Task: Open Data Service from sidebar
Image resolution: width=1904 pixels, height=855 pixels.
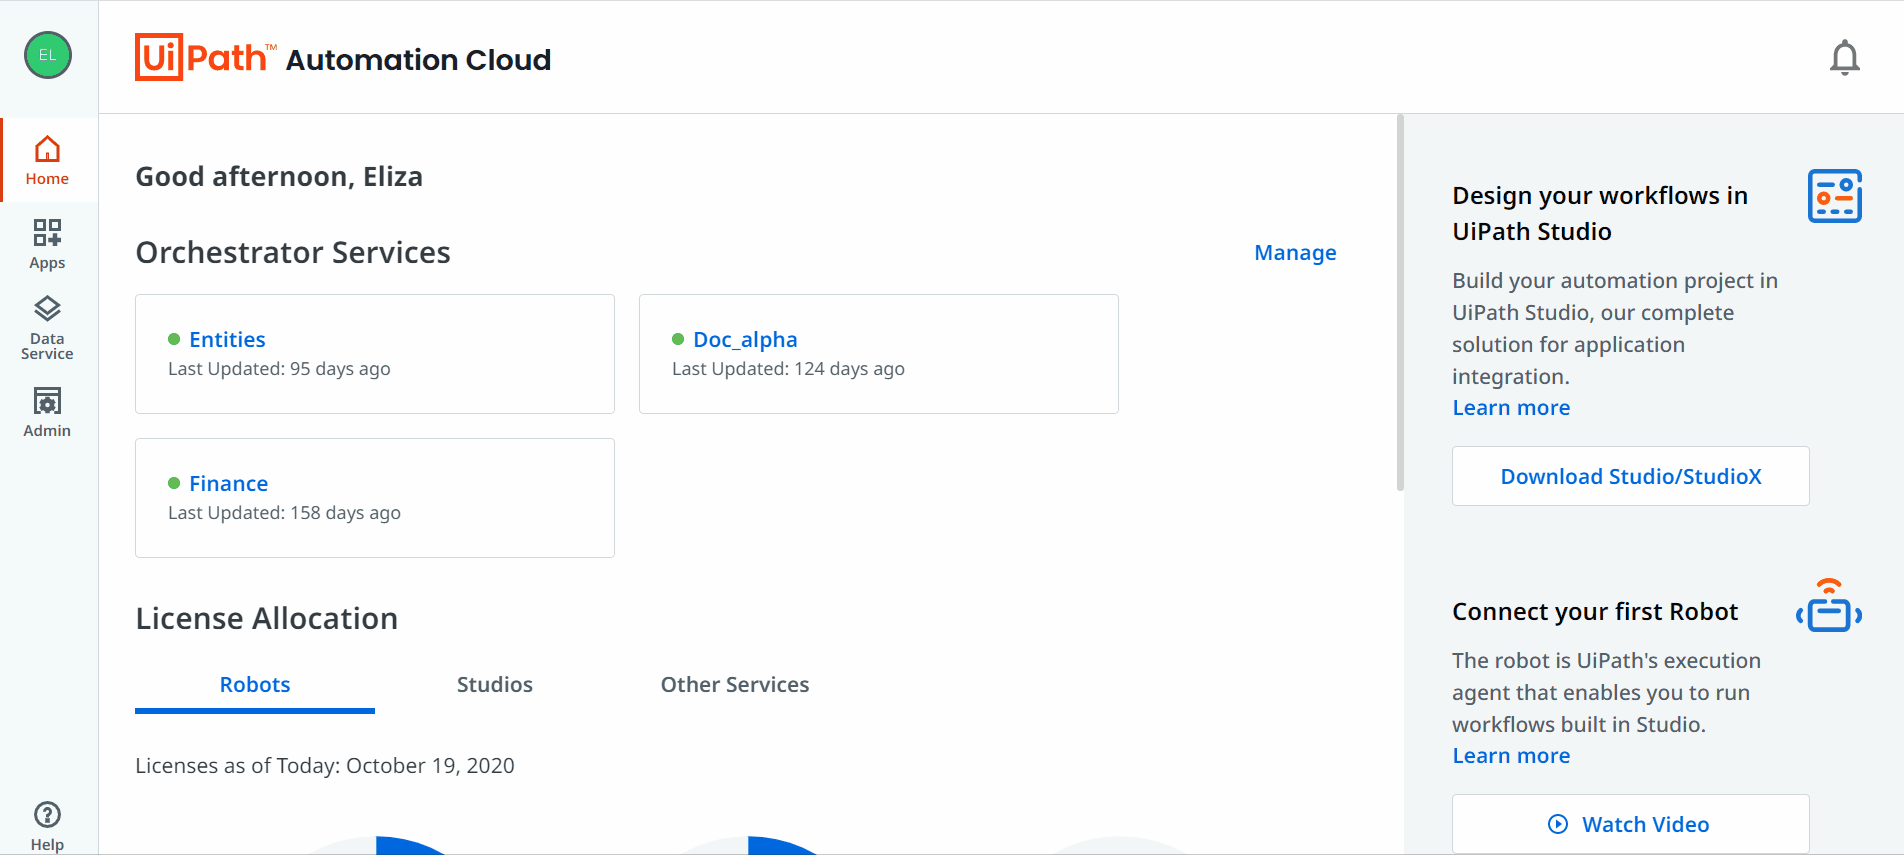Action: click(x=47, y=328)
